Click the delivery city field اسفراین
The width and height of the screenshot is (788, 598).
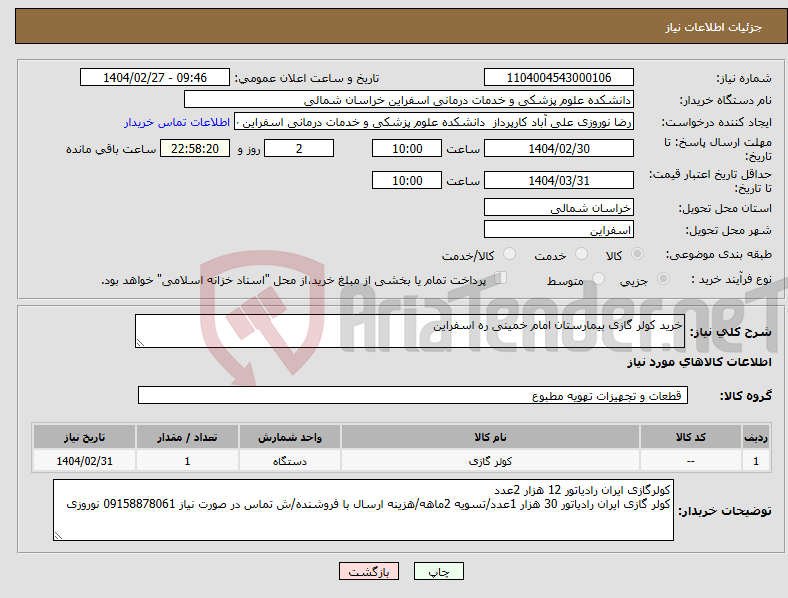(x=559, y=230)
